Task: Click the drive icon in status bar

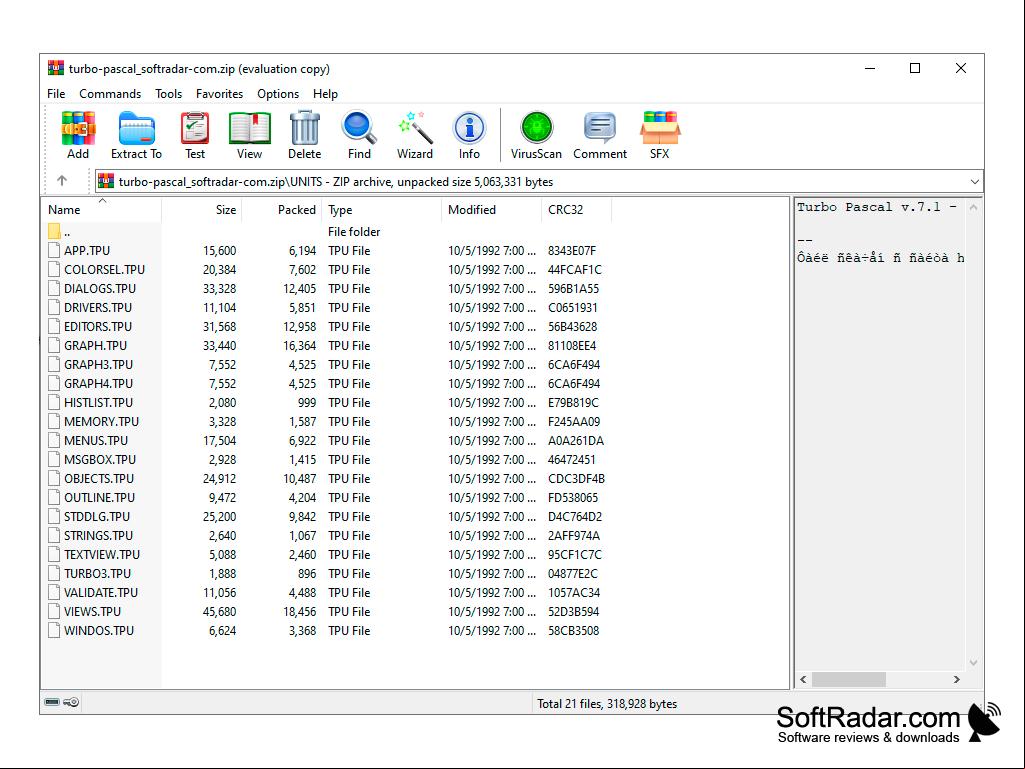Action: coord(52,702)
